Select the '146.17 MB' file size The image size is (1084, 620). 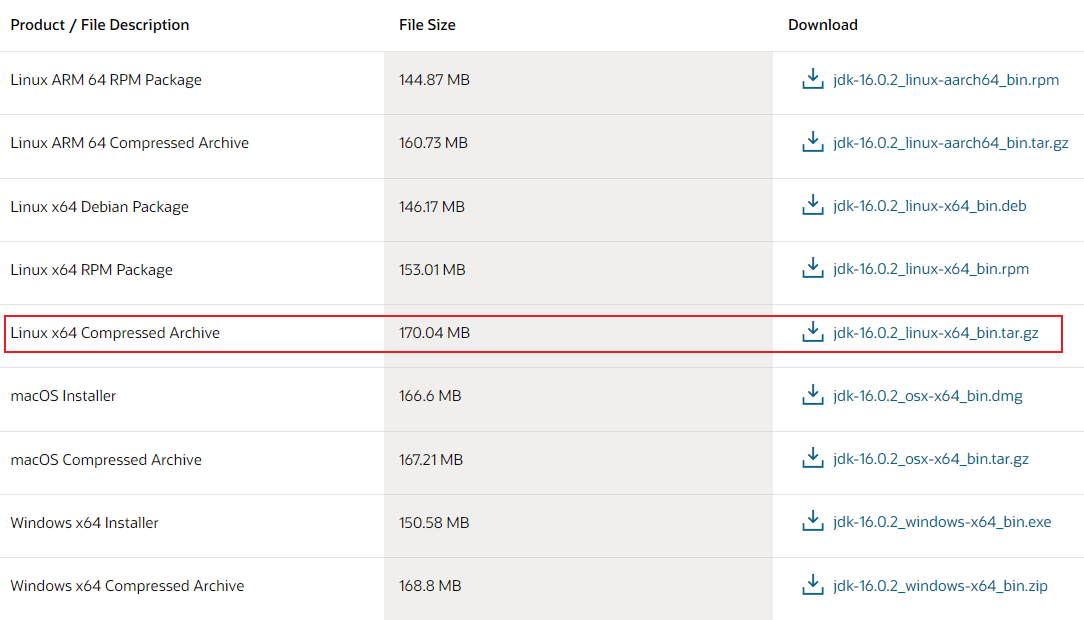click(432, 207)
